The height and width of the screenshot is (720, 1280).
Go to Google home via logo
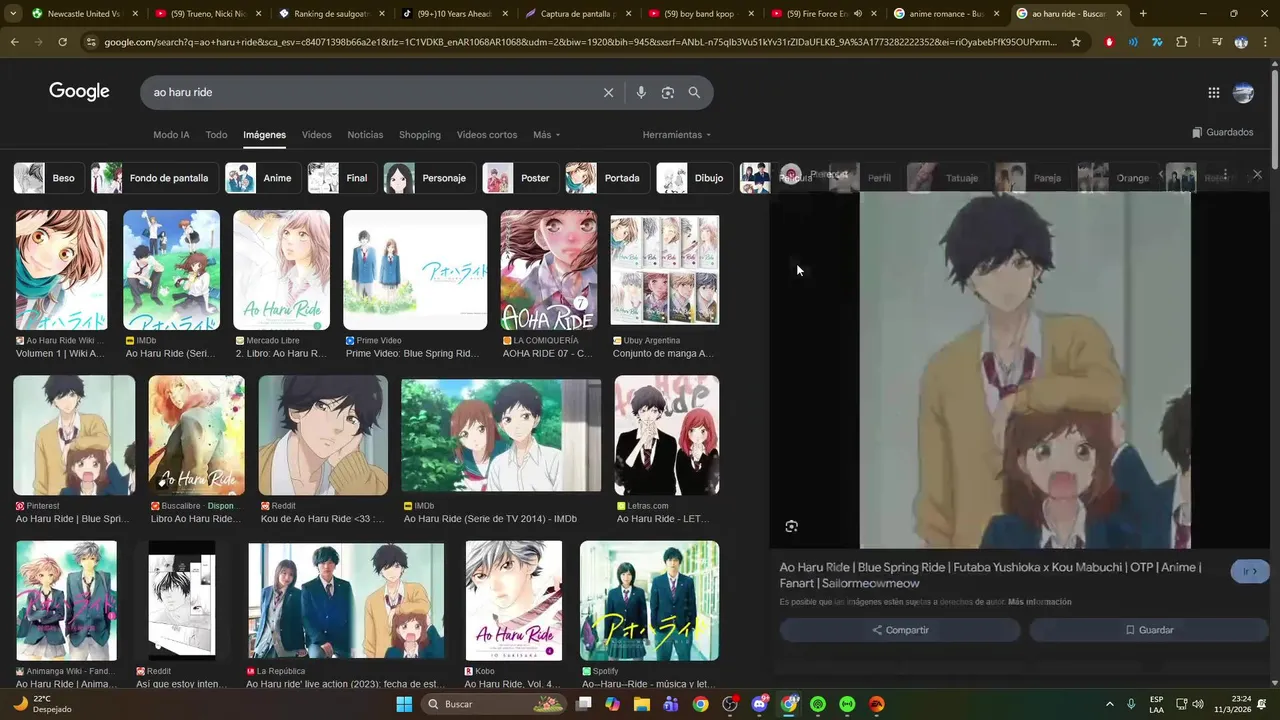point(79,92)
